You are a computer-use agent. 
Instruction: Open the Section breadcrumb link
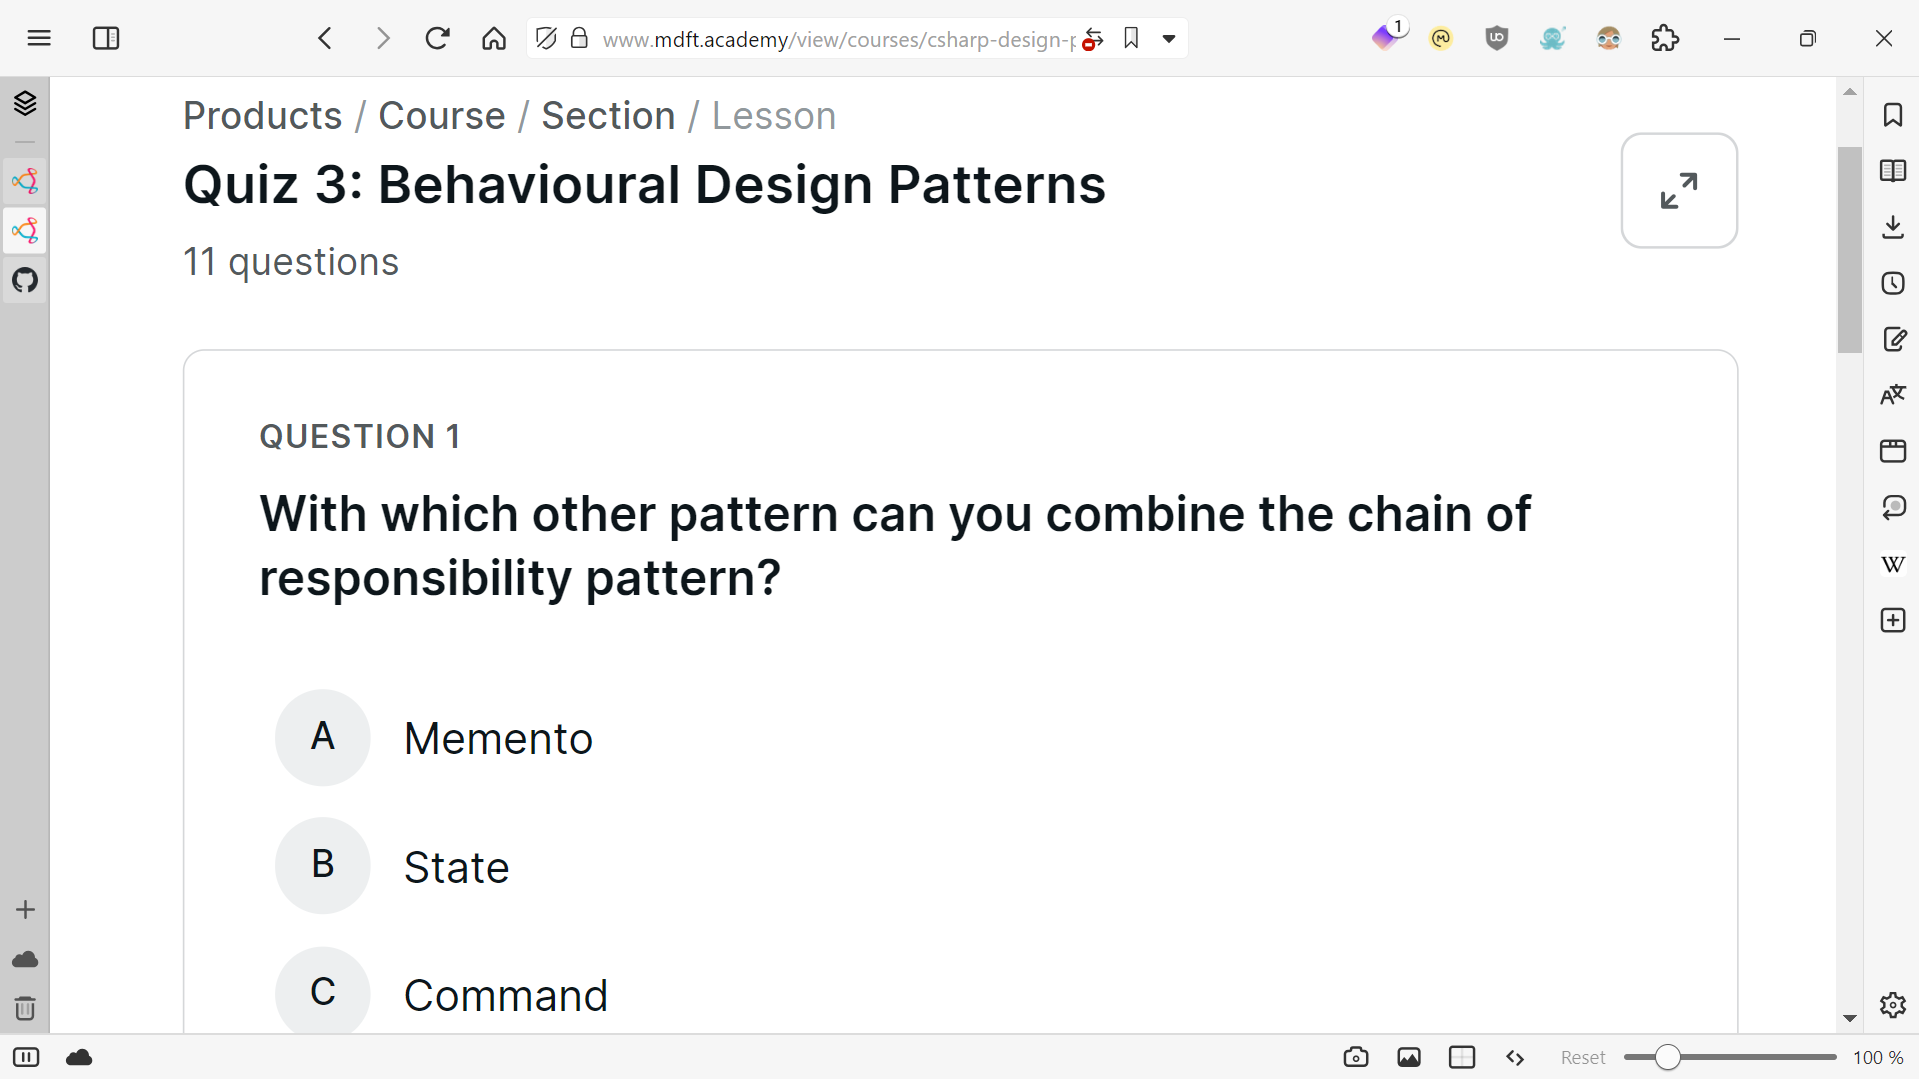(608, 116)
